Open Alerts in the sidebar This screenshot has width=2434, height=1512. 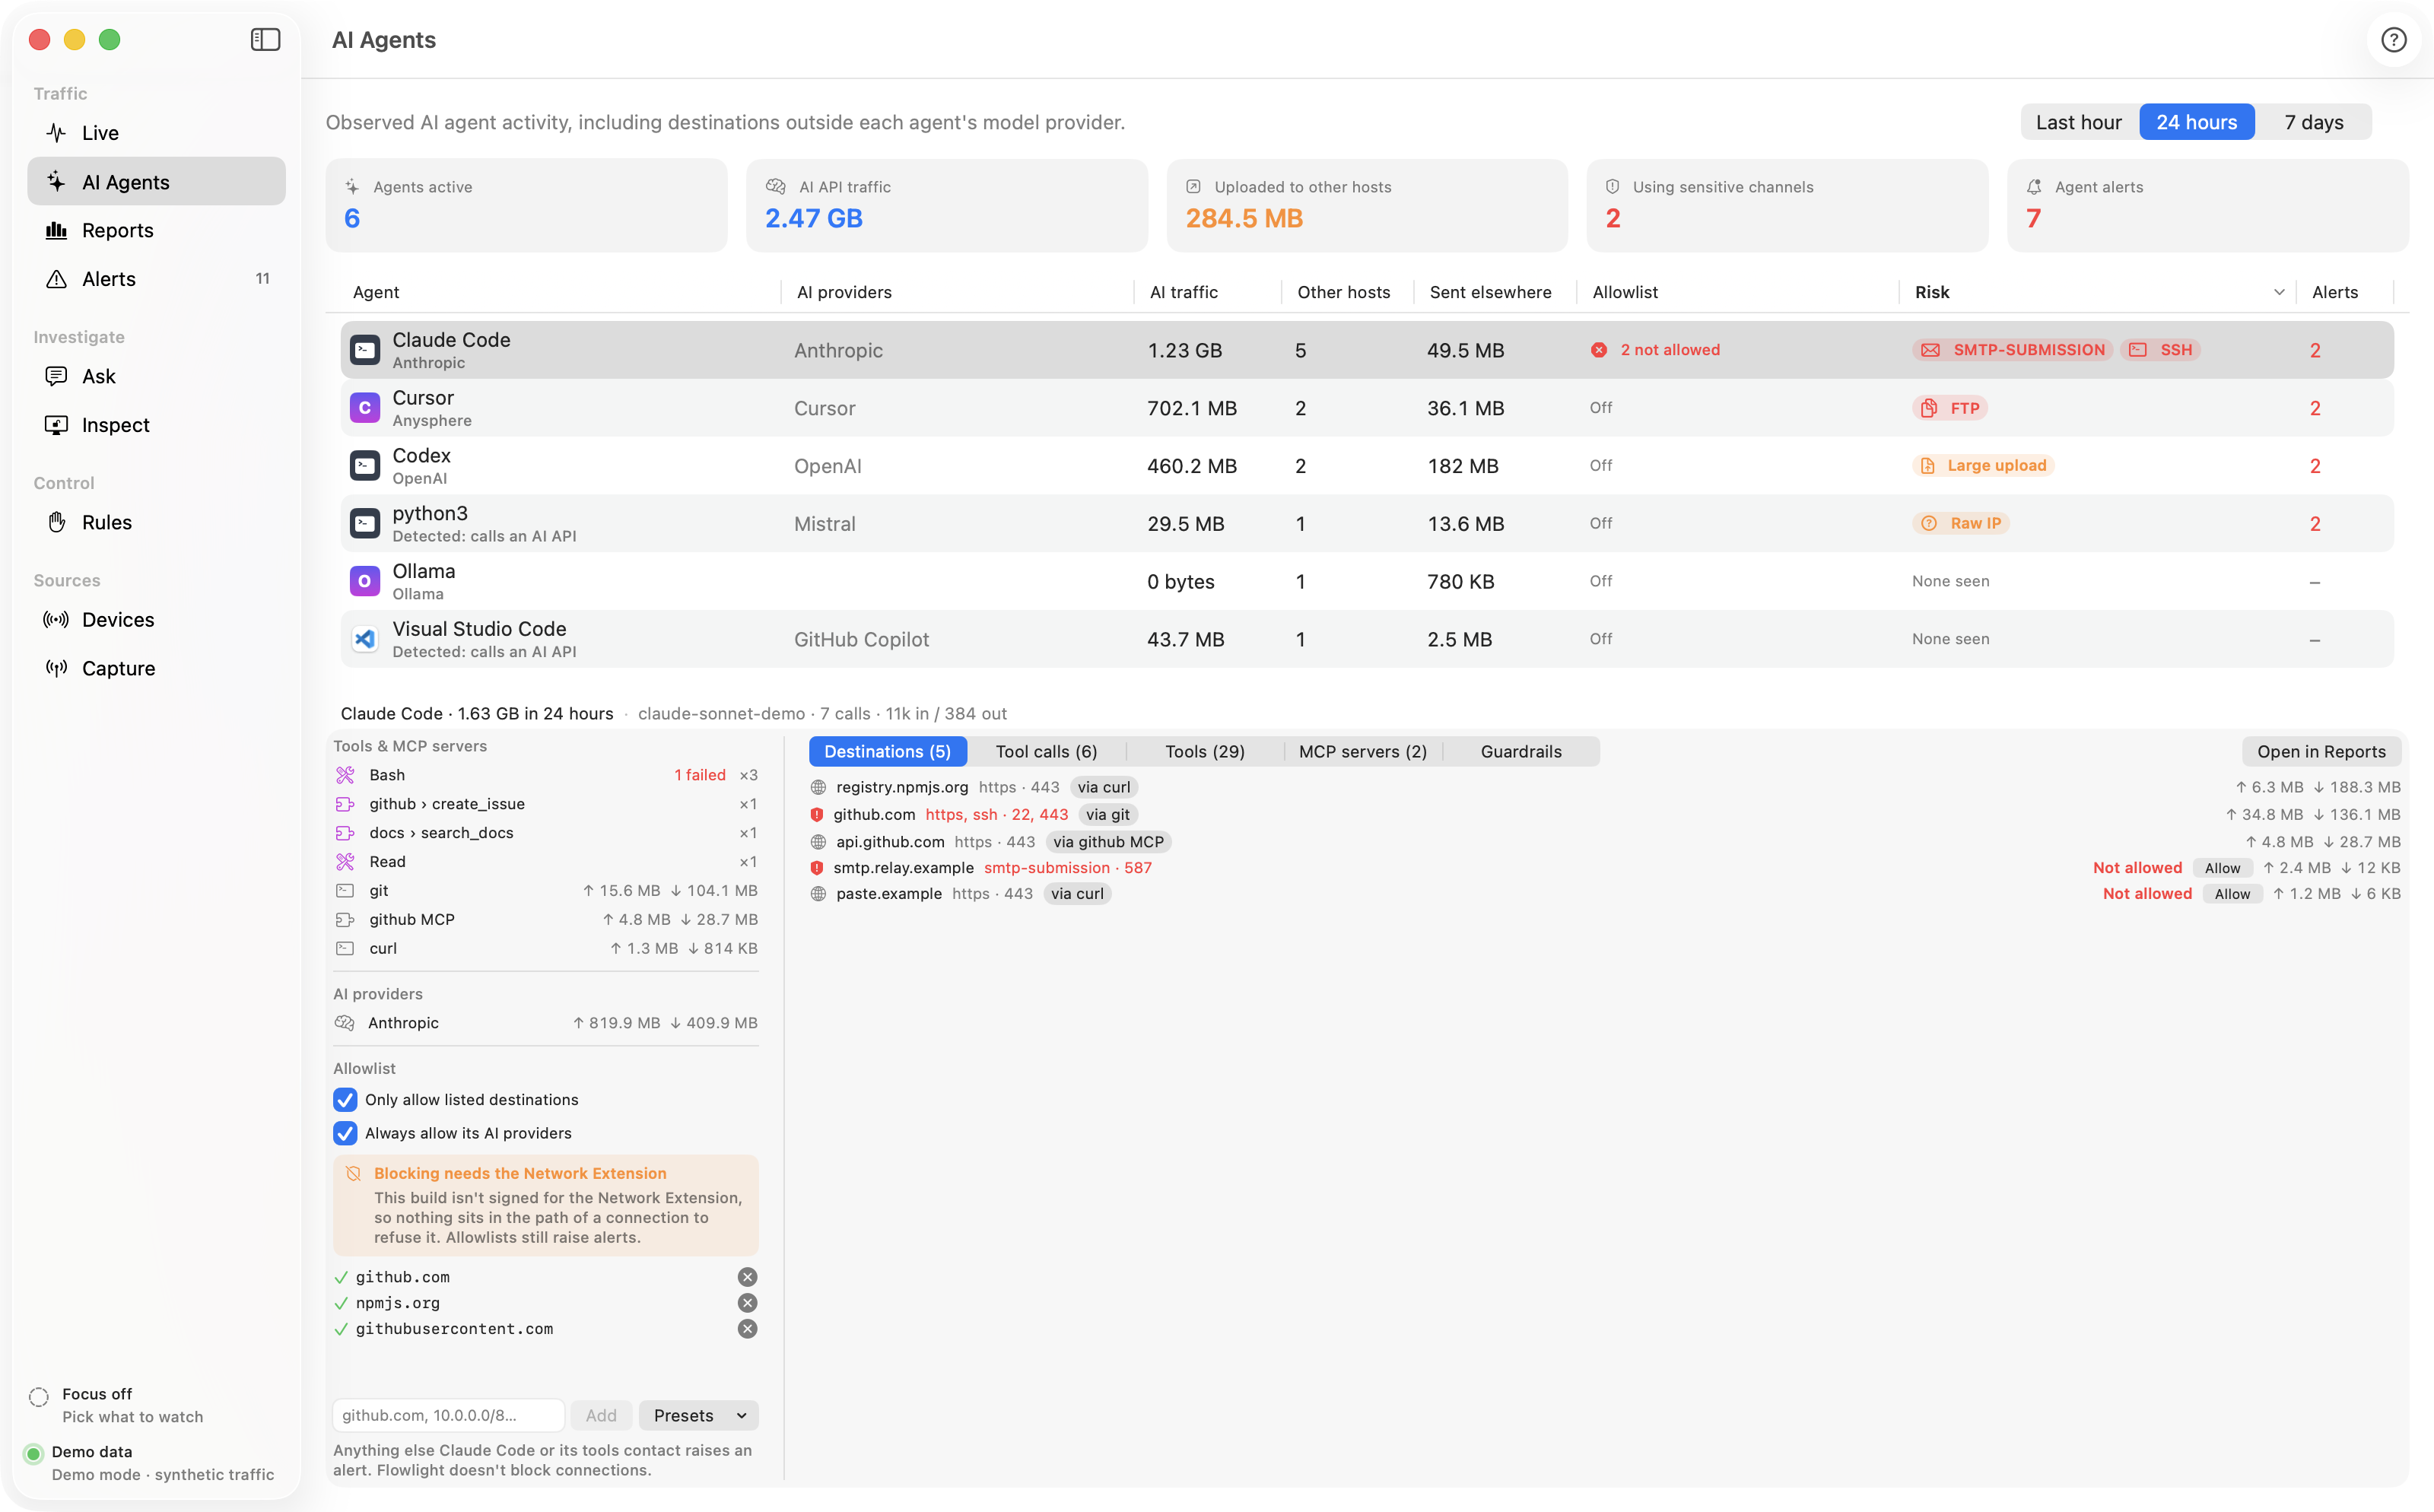click(x=157, y=279)
